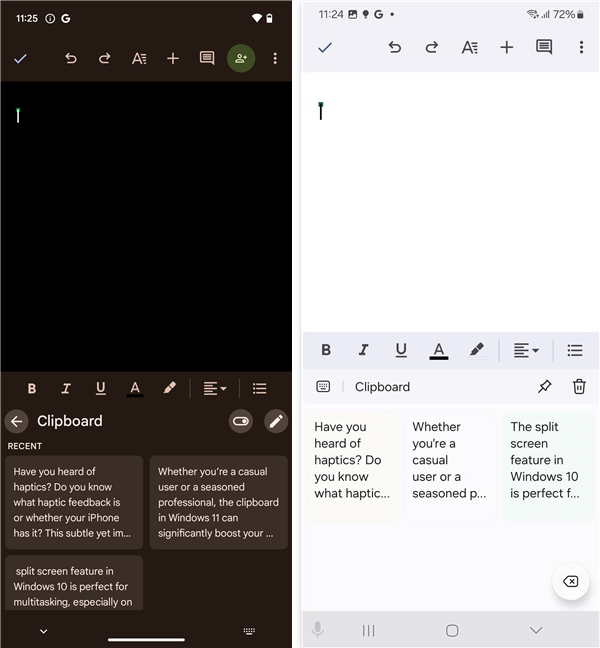Tap the microphone icon on Samsung navigation bar
Image resolution: width=600 pixels, height=648 pixels.
(318, 630)
